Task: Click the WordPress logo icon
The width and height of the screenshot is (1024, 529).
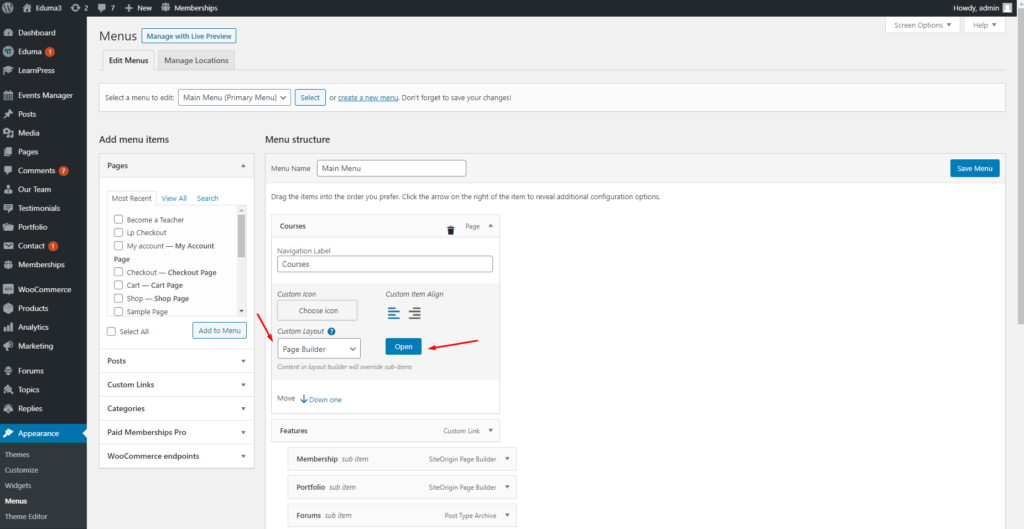Action: 8,8
